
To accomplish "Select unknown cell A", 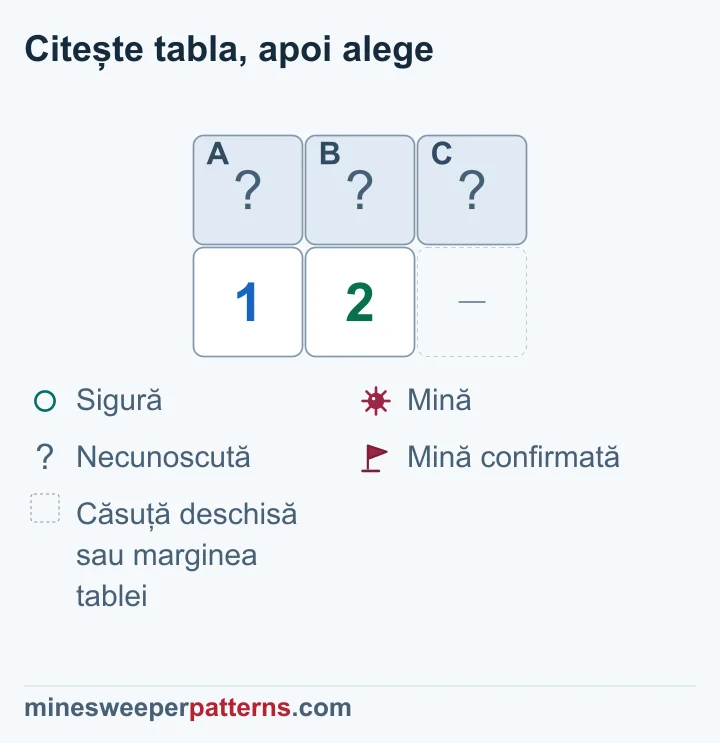I will pyautogui.click(x=248, y=190).
